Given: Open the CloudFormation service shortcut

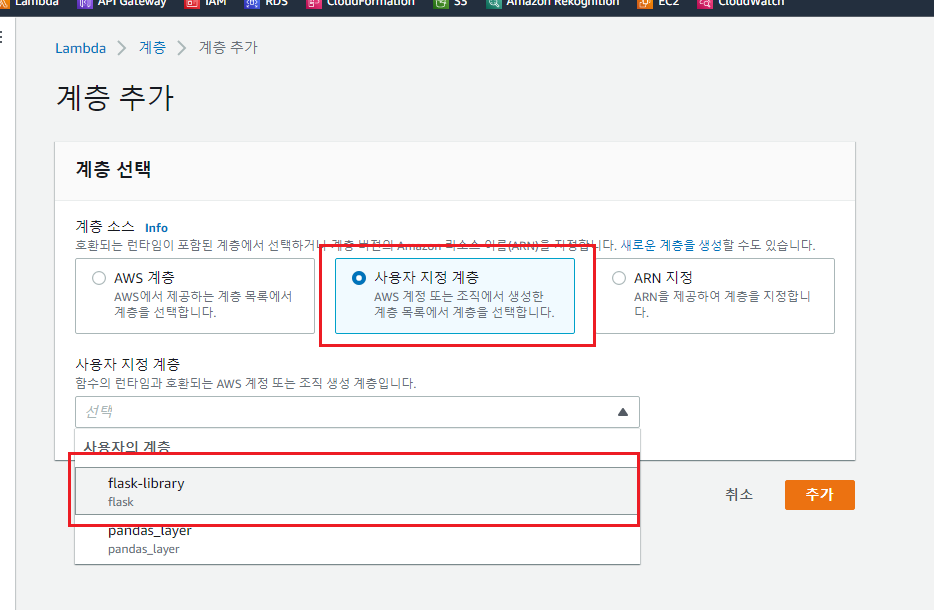Looking at the screenshot, I should point(360,3).
